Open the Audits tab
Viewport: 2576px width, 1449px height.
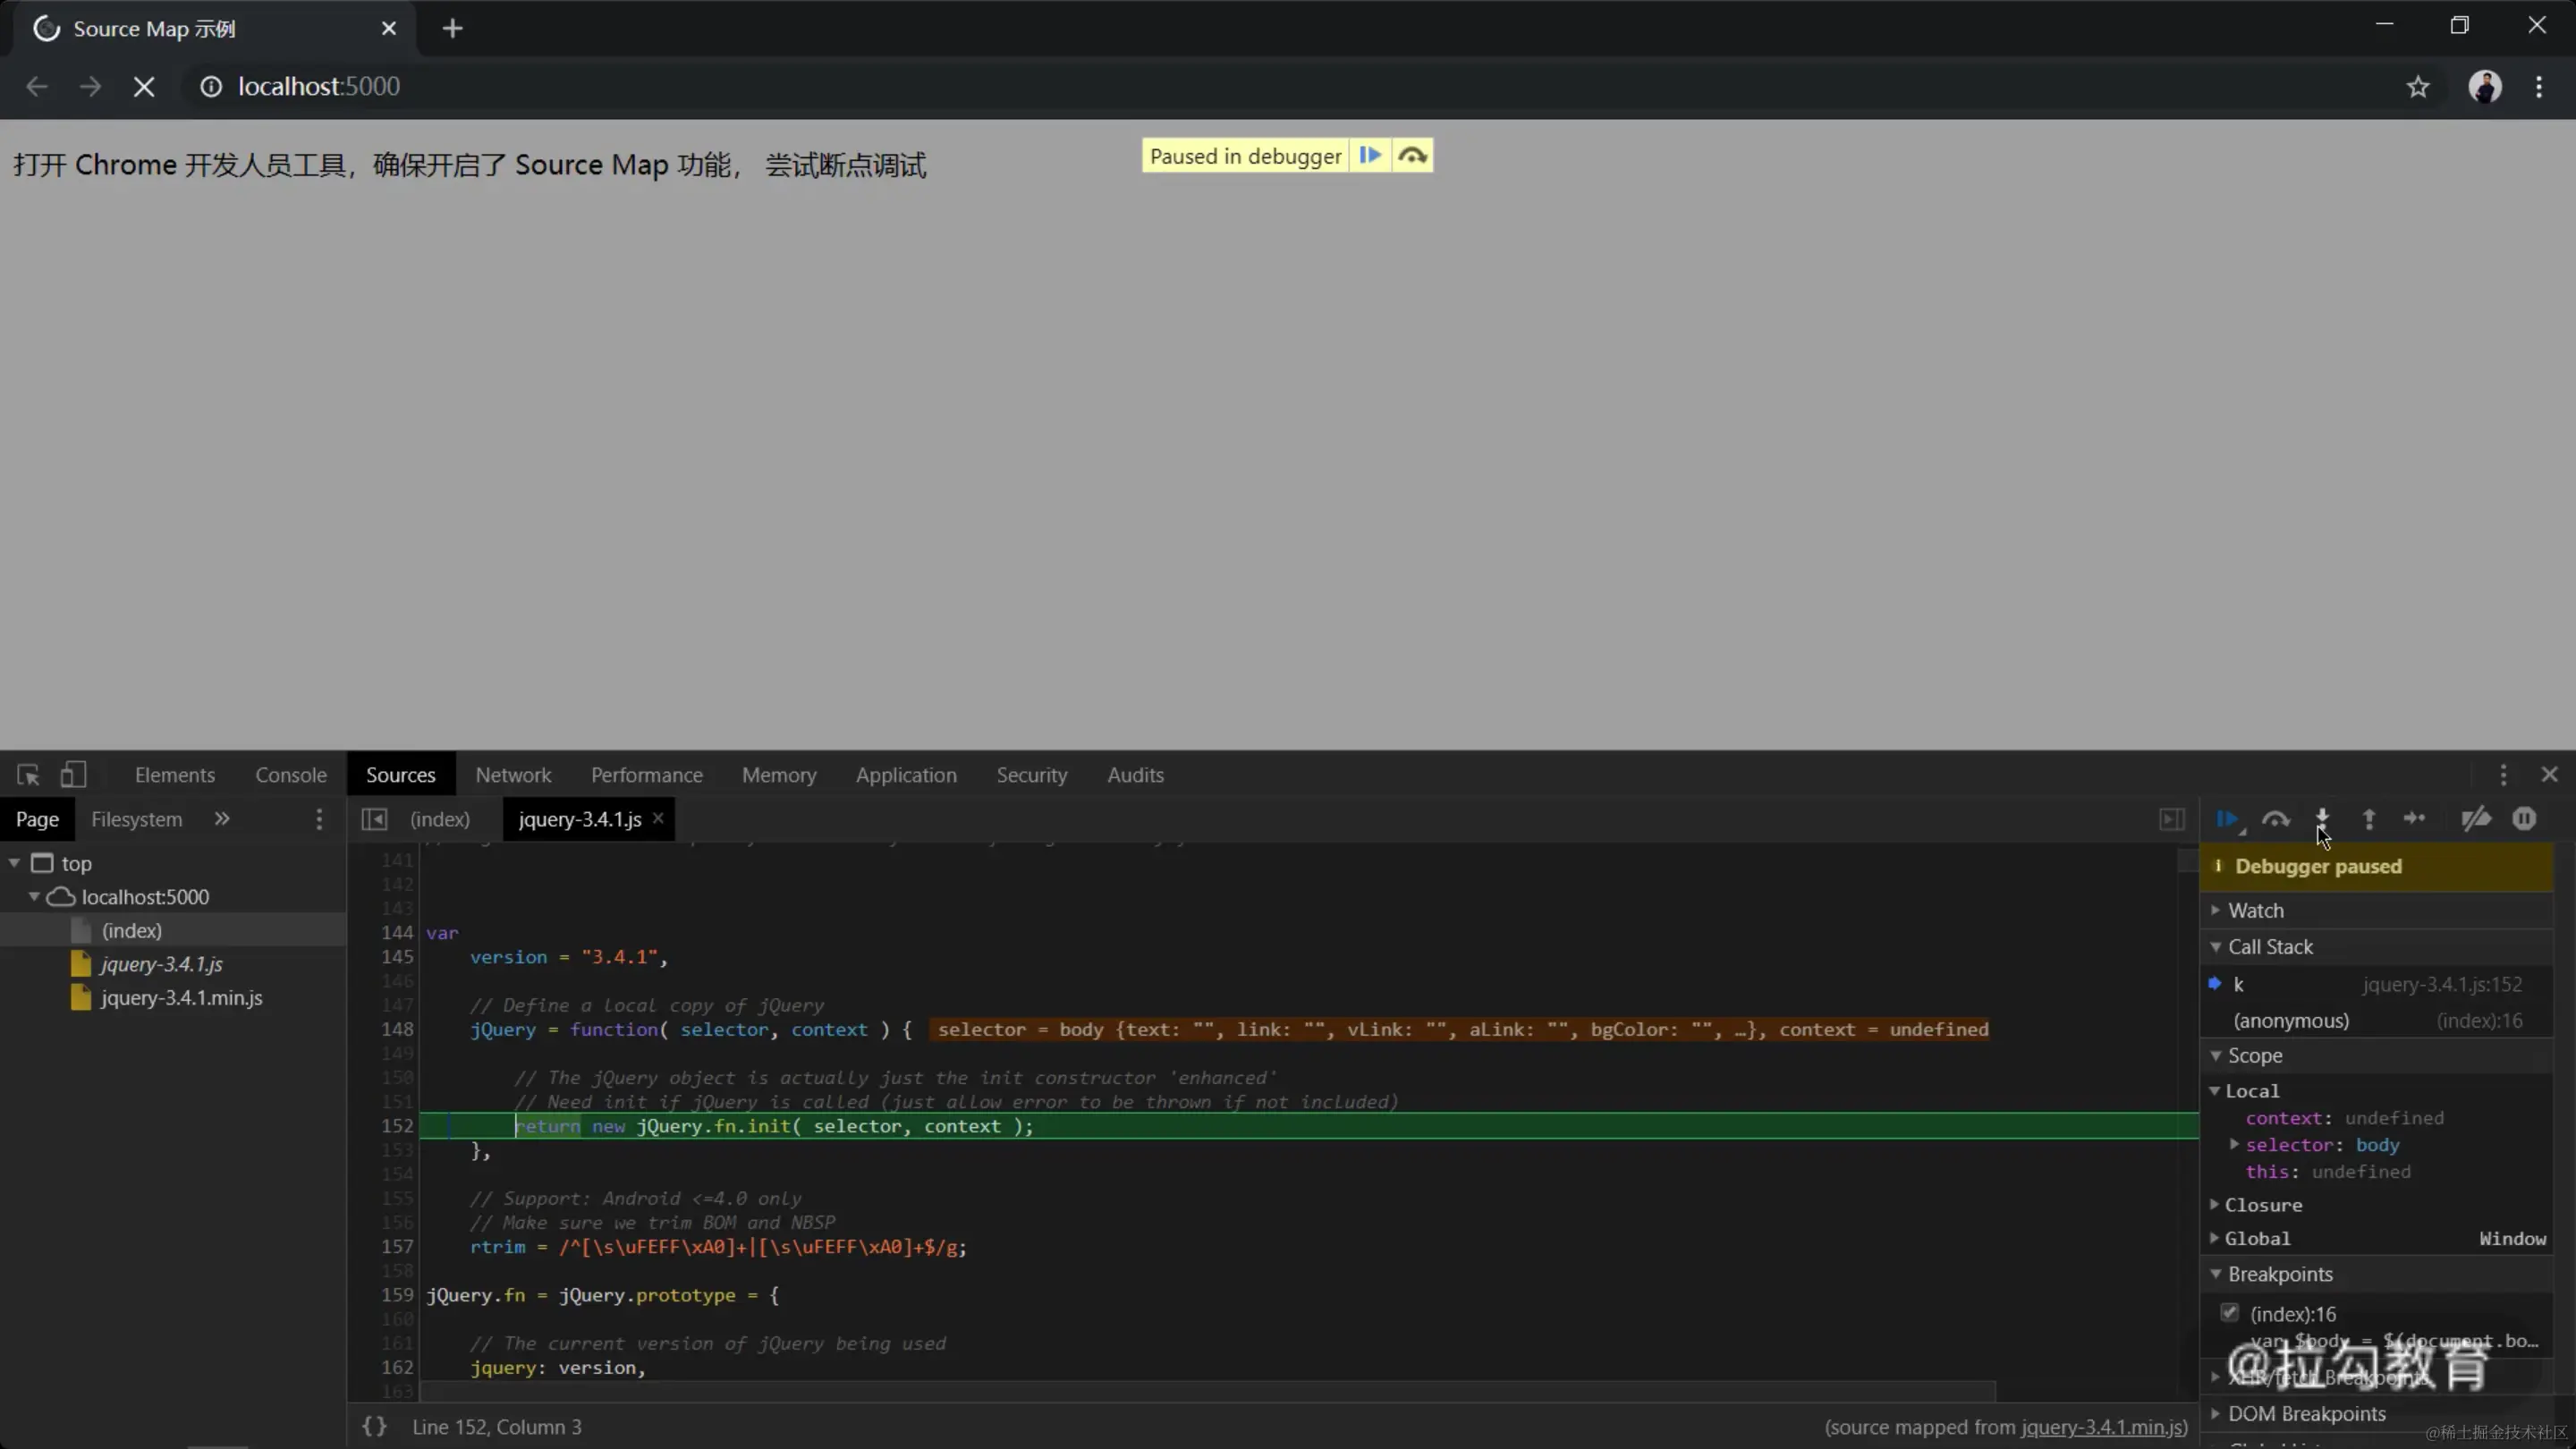(x=1135, y=775)
